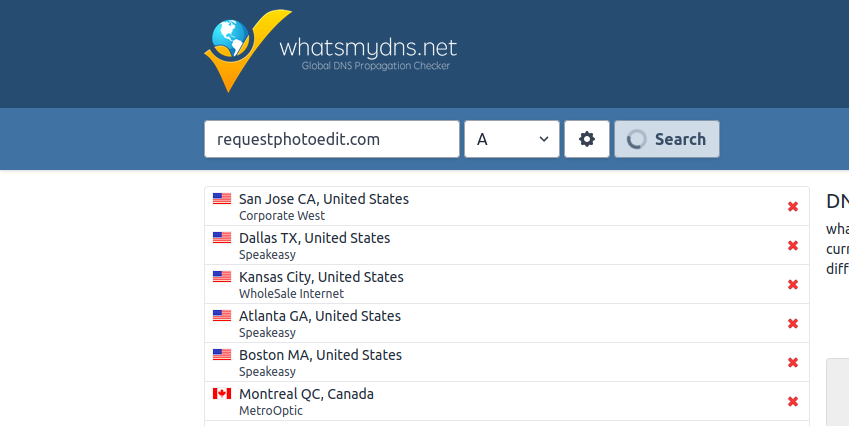Click the red X for Dallas TX
The image size is (849, 426).
coord(793,245)
